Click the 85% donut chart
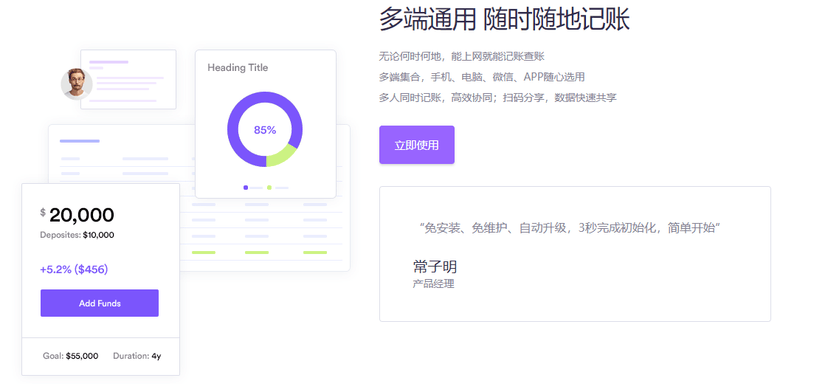Screen dimensions: 828x384 tap(265, 129)
